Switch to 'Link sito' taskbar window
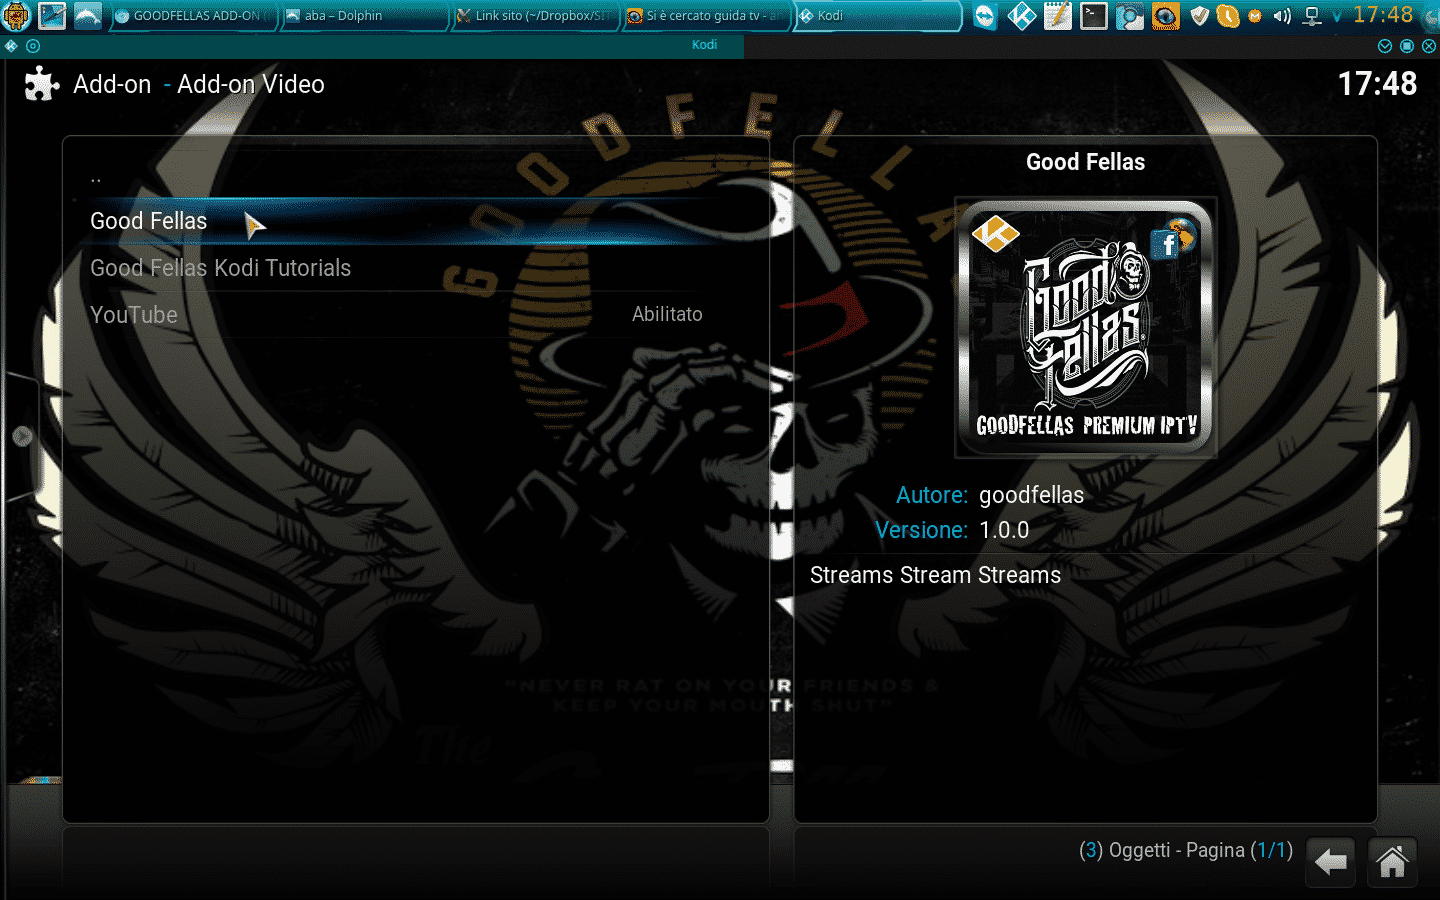1440x900 pixels. (x=535, y=16)
